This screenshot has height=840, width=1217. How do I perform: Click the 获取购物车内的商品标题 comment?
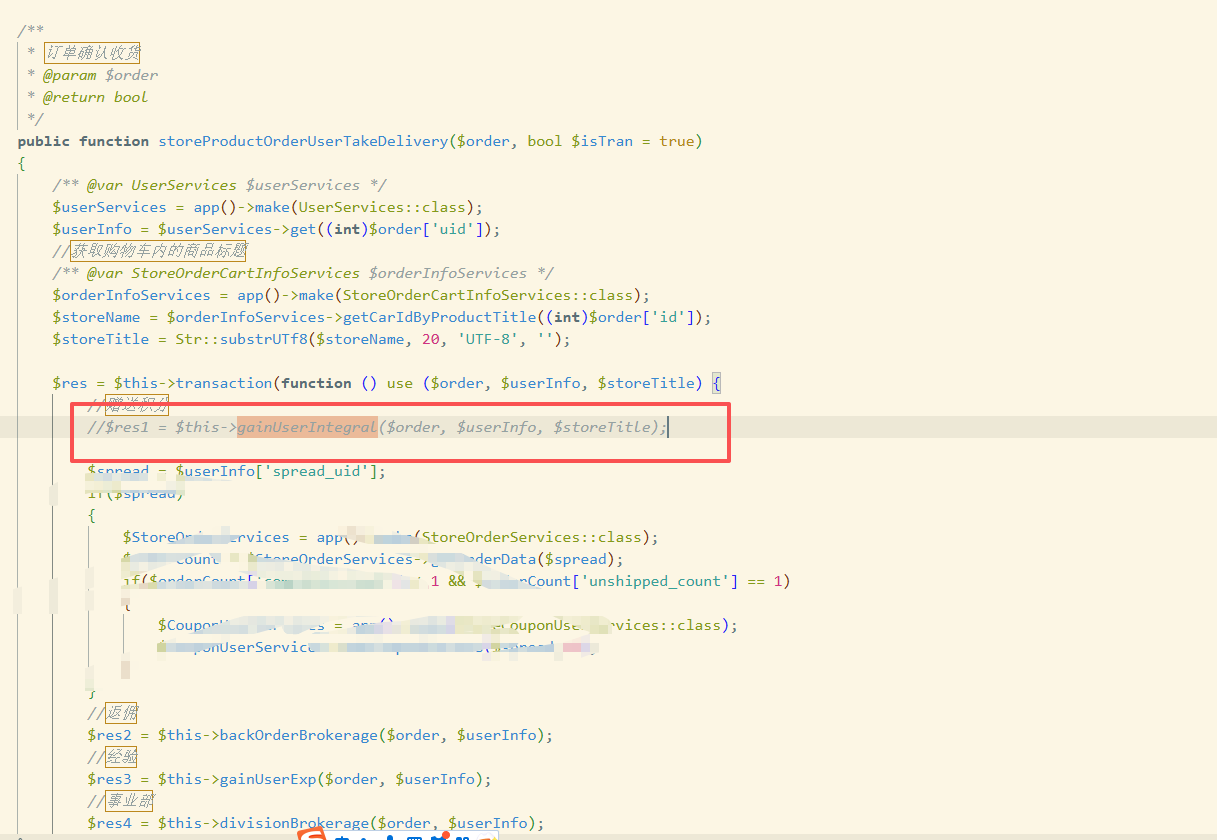click(x=158, y=251)
